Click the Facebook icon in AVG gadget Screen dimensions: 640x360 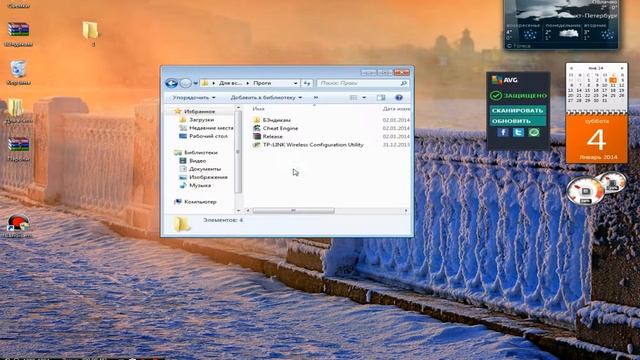502,132
